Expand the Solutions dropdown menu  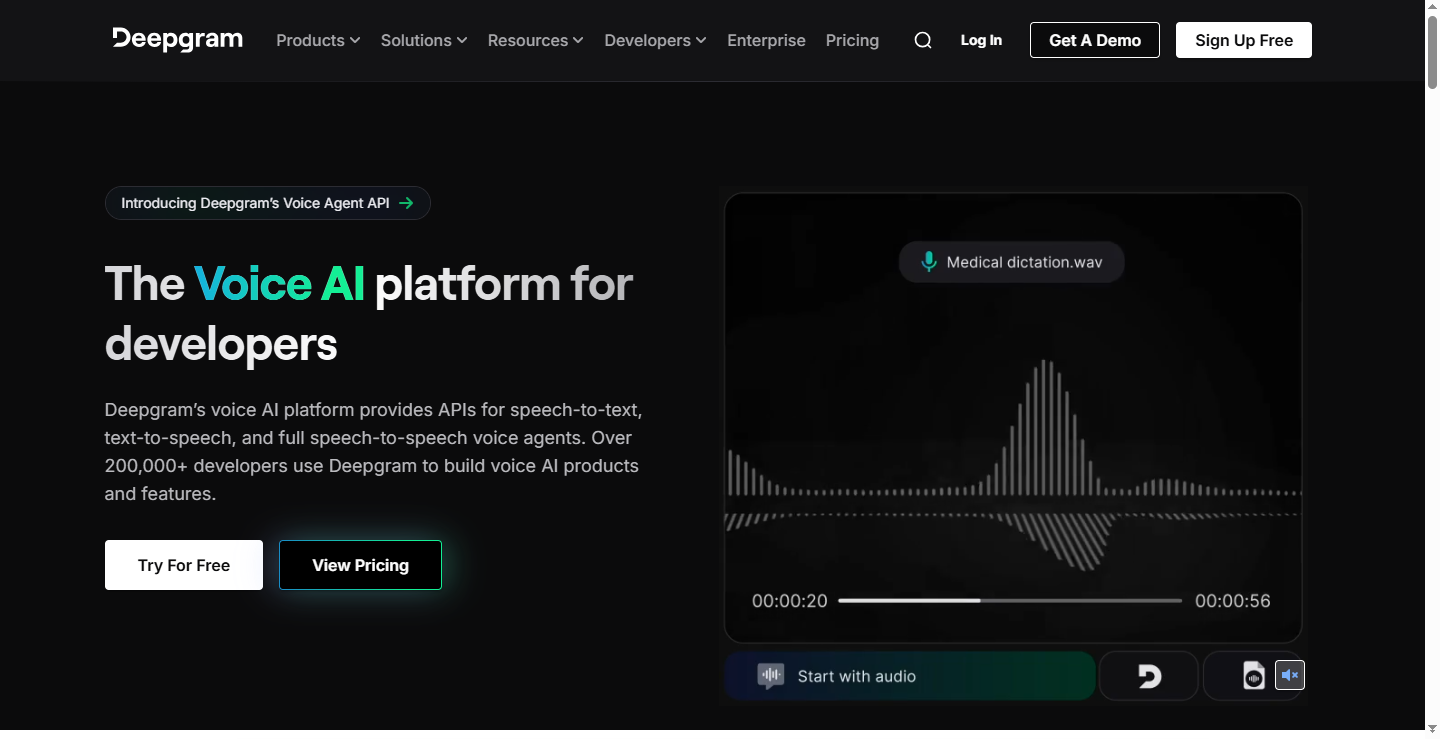424,40
